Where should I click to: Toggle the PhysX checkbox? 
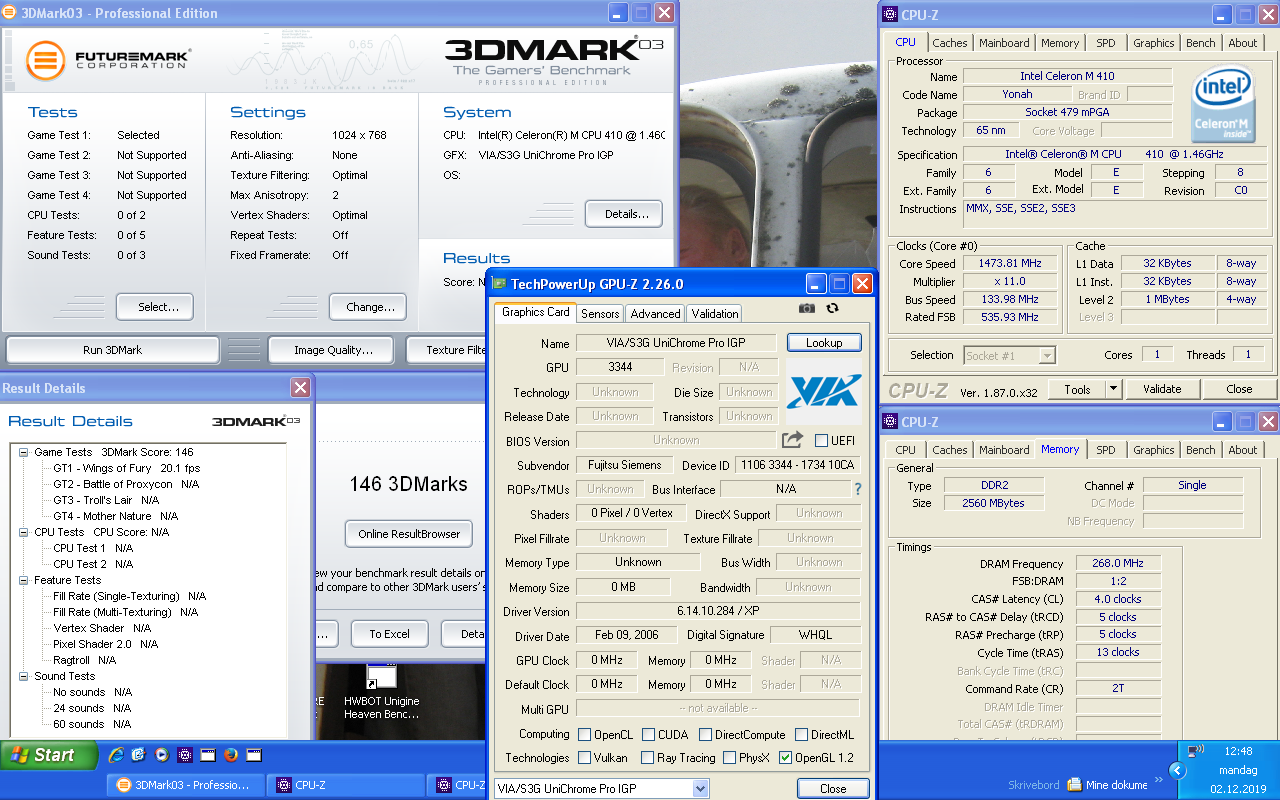point(729,758)
